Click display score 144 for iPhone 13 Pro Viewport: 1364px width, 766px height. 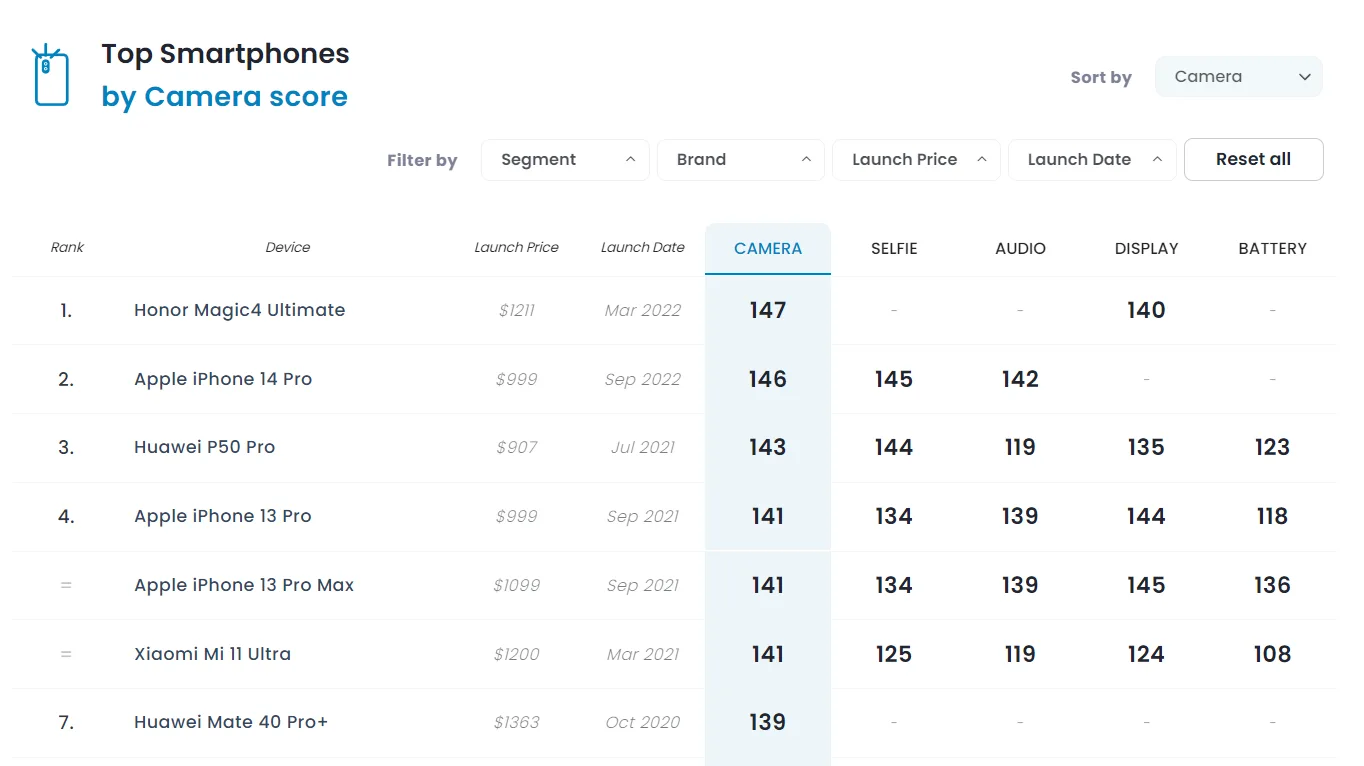[1146, 516]
